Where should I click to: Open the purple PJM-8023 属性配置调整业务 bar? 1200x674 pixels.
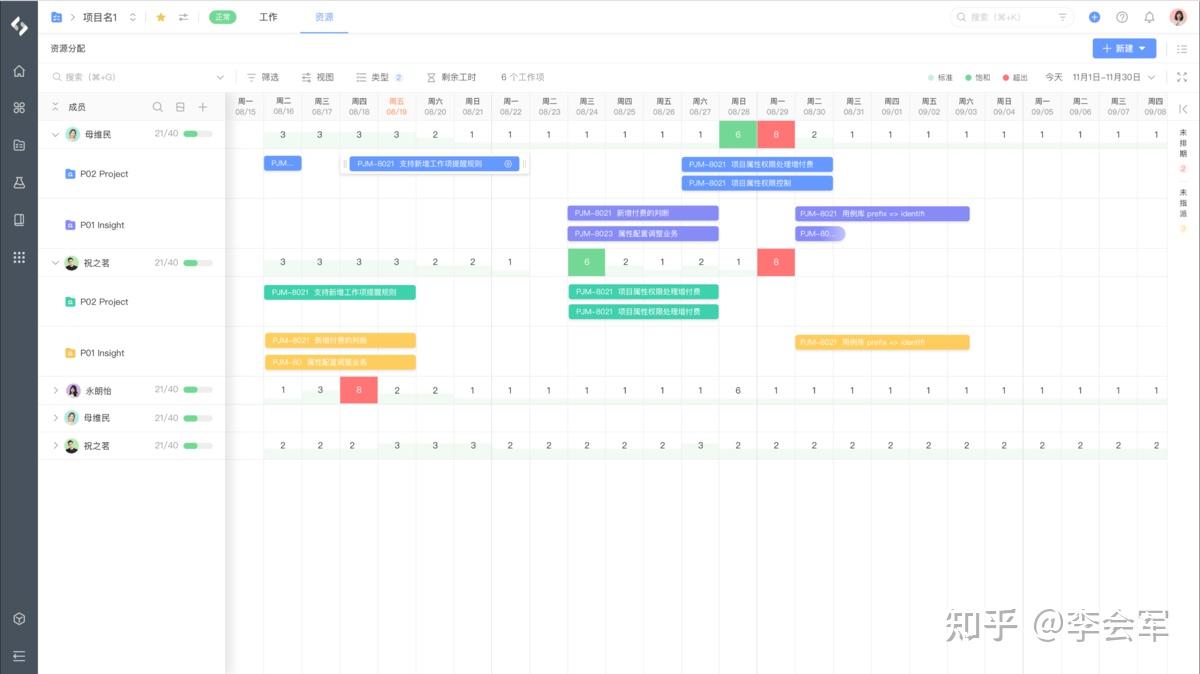pos(643,233)
